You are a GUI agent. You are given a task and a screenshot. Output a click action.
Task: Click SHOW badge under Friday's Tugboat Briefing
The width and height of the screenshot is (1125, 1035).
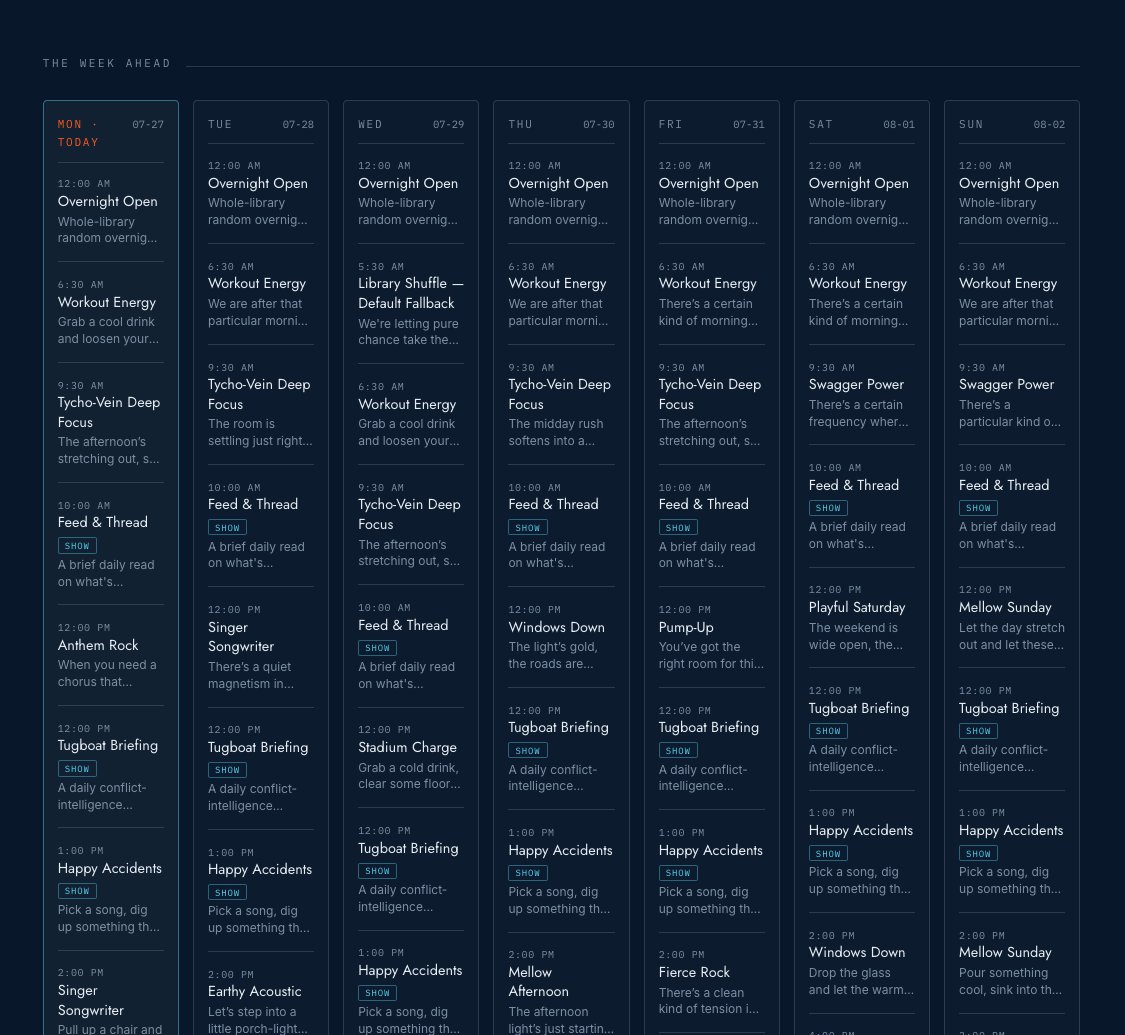coord(678,751)
